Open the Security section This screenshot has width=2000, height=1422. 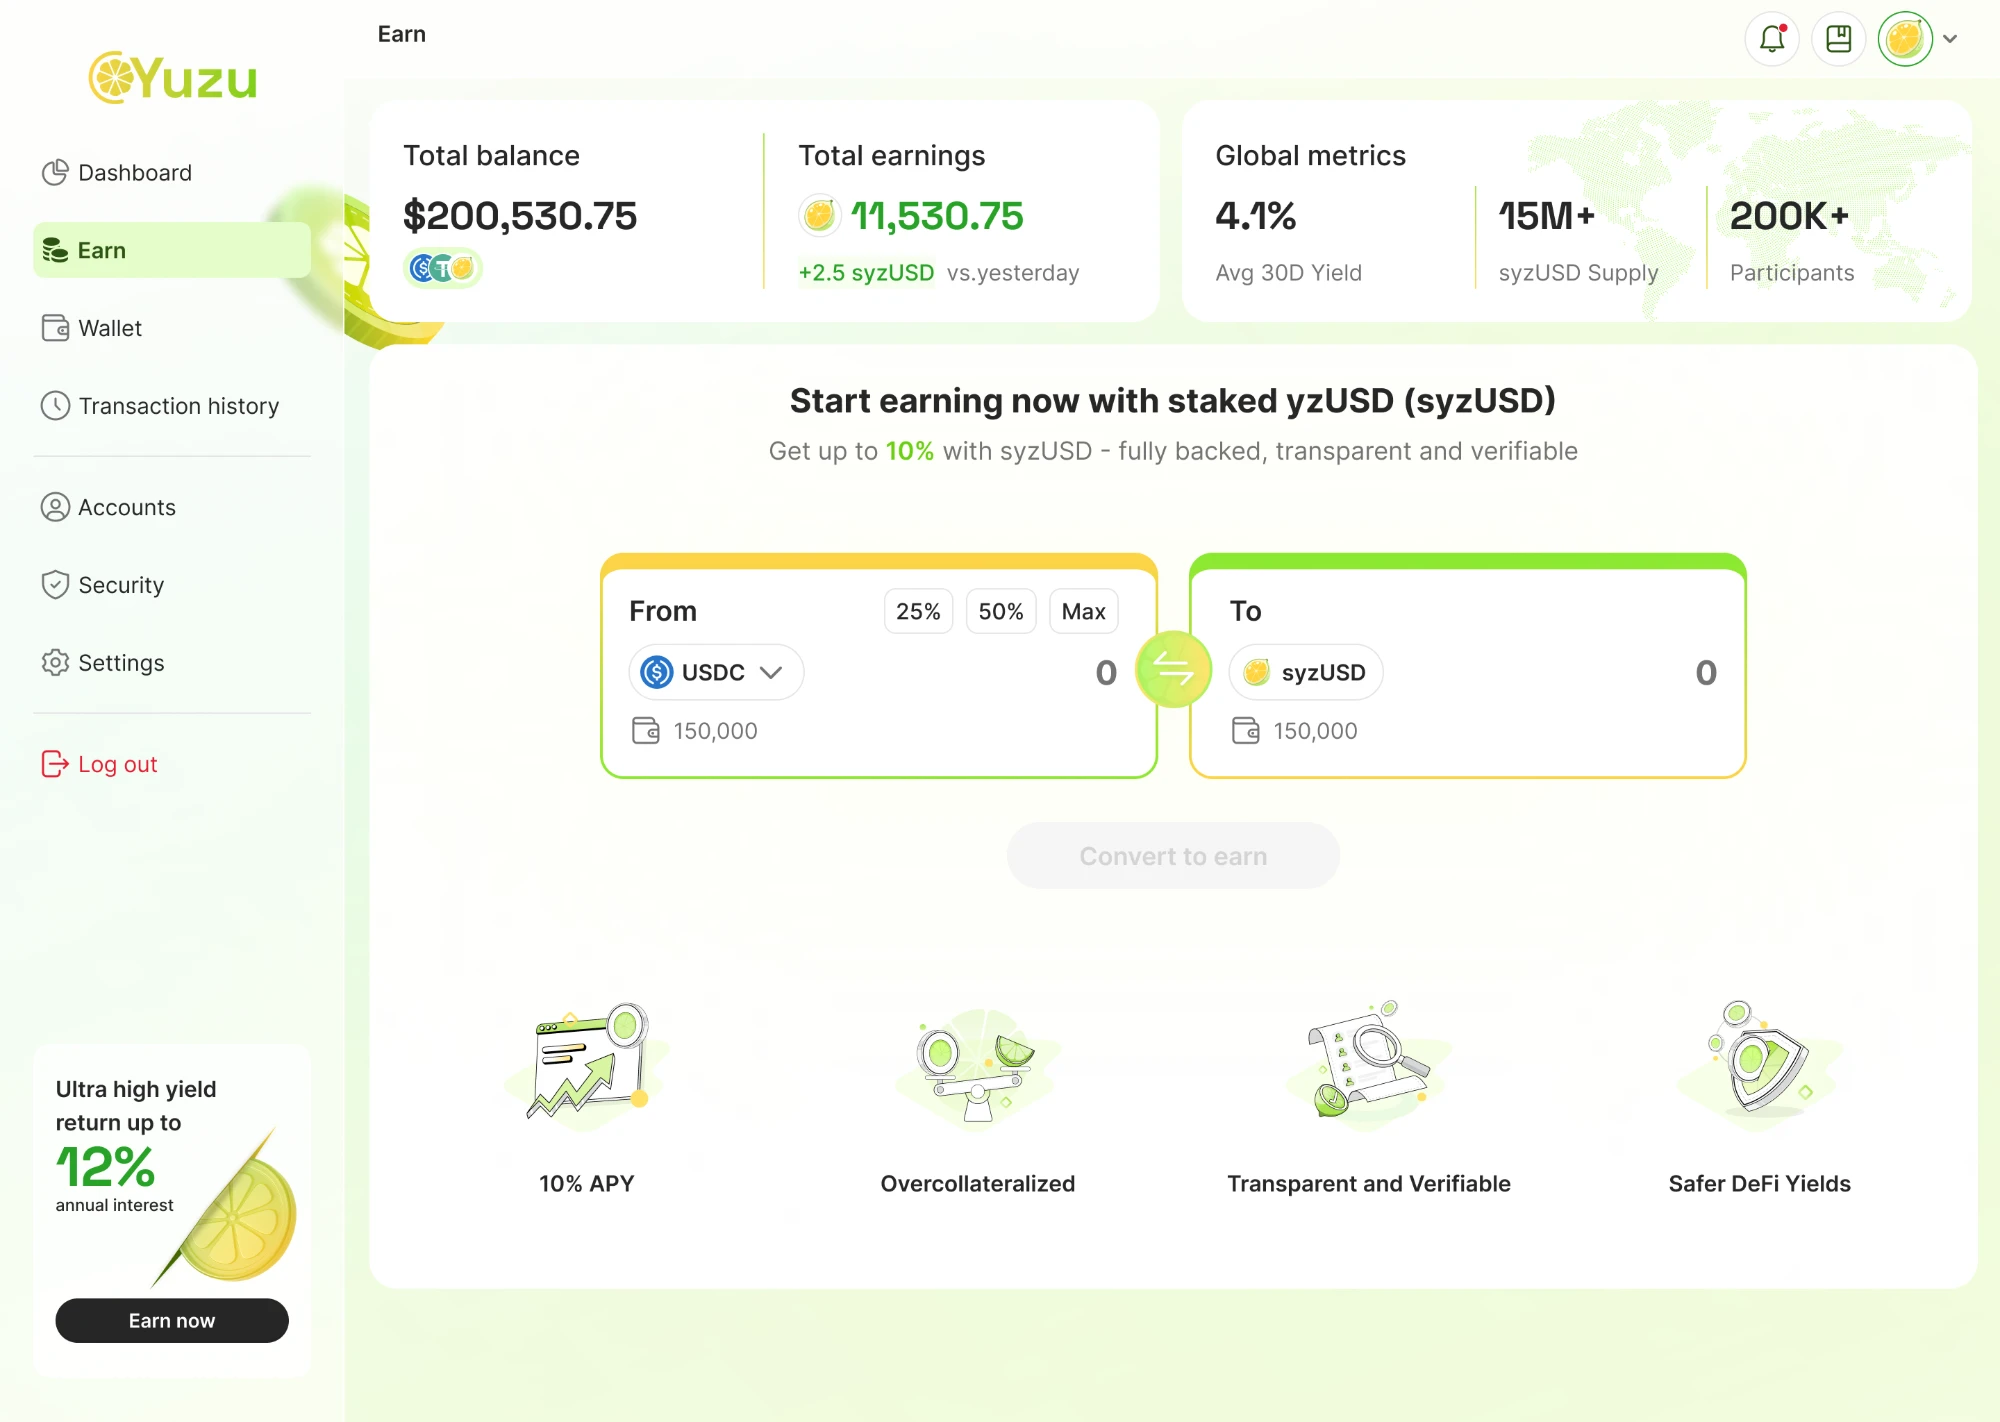click(x=172, y=585)
